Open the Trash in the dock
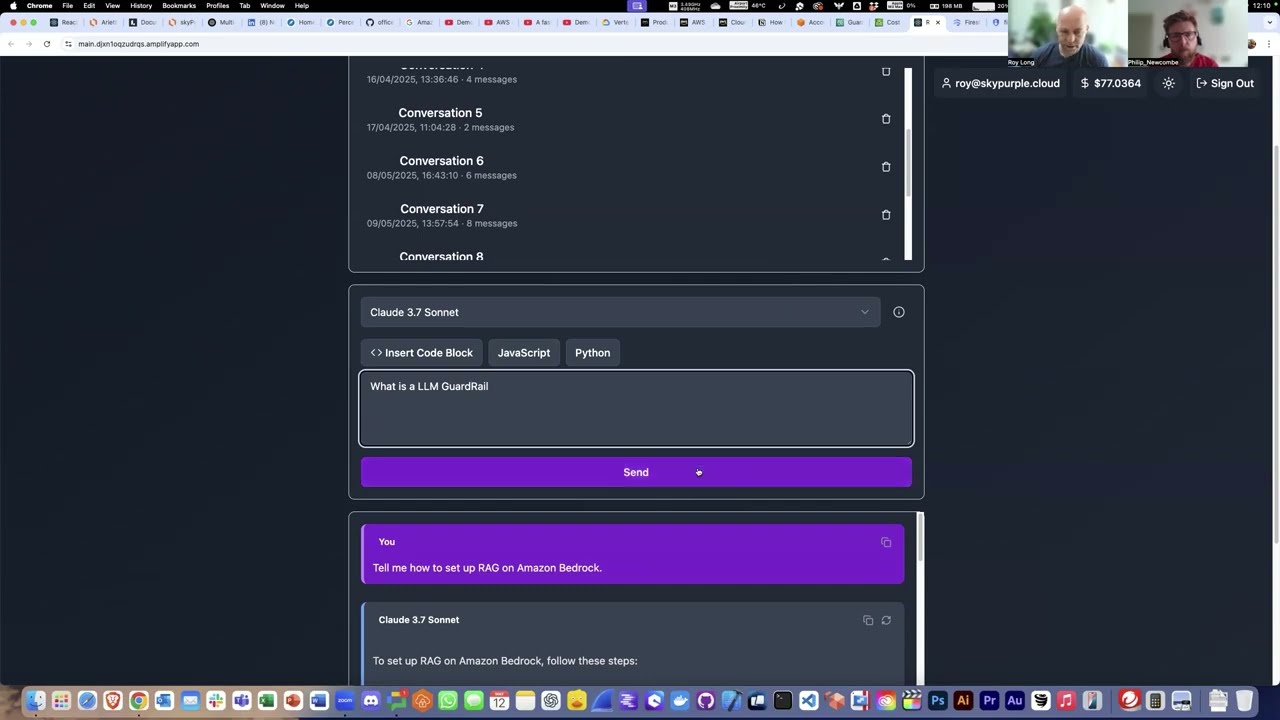The width and height of the screenshot is (1280, 720). click(1244, 701)
